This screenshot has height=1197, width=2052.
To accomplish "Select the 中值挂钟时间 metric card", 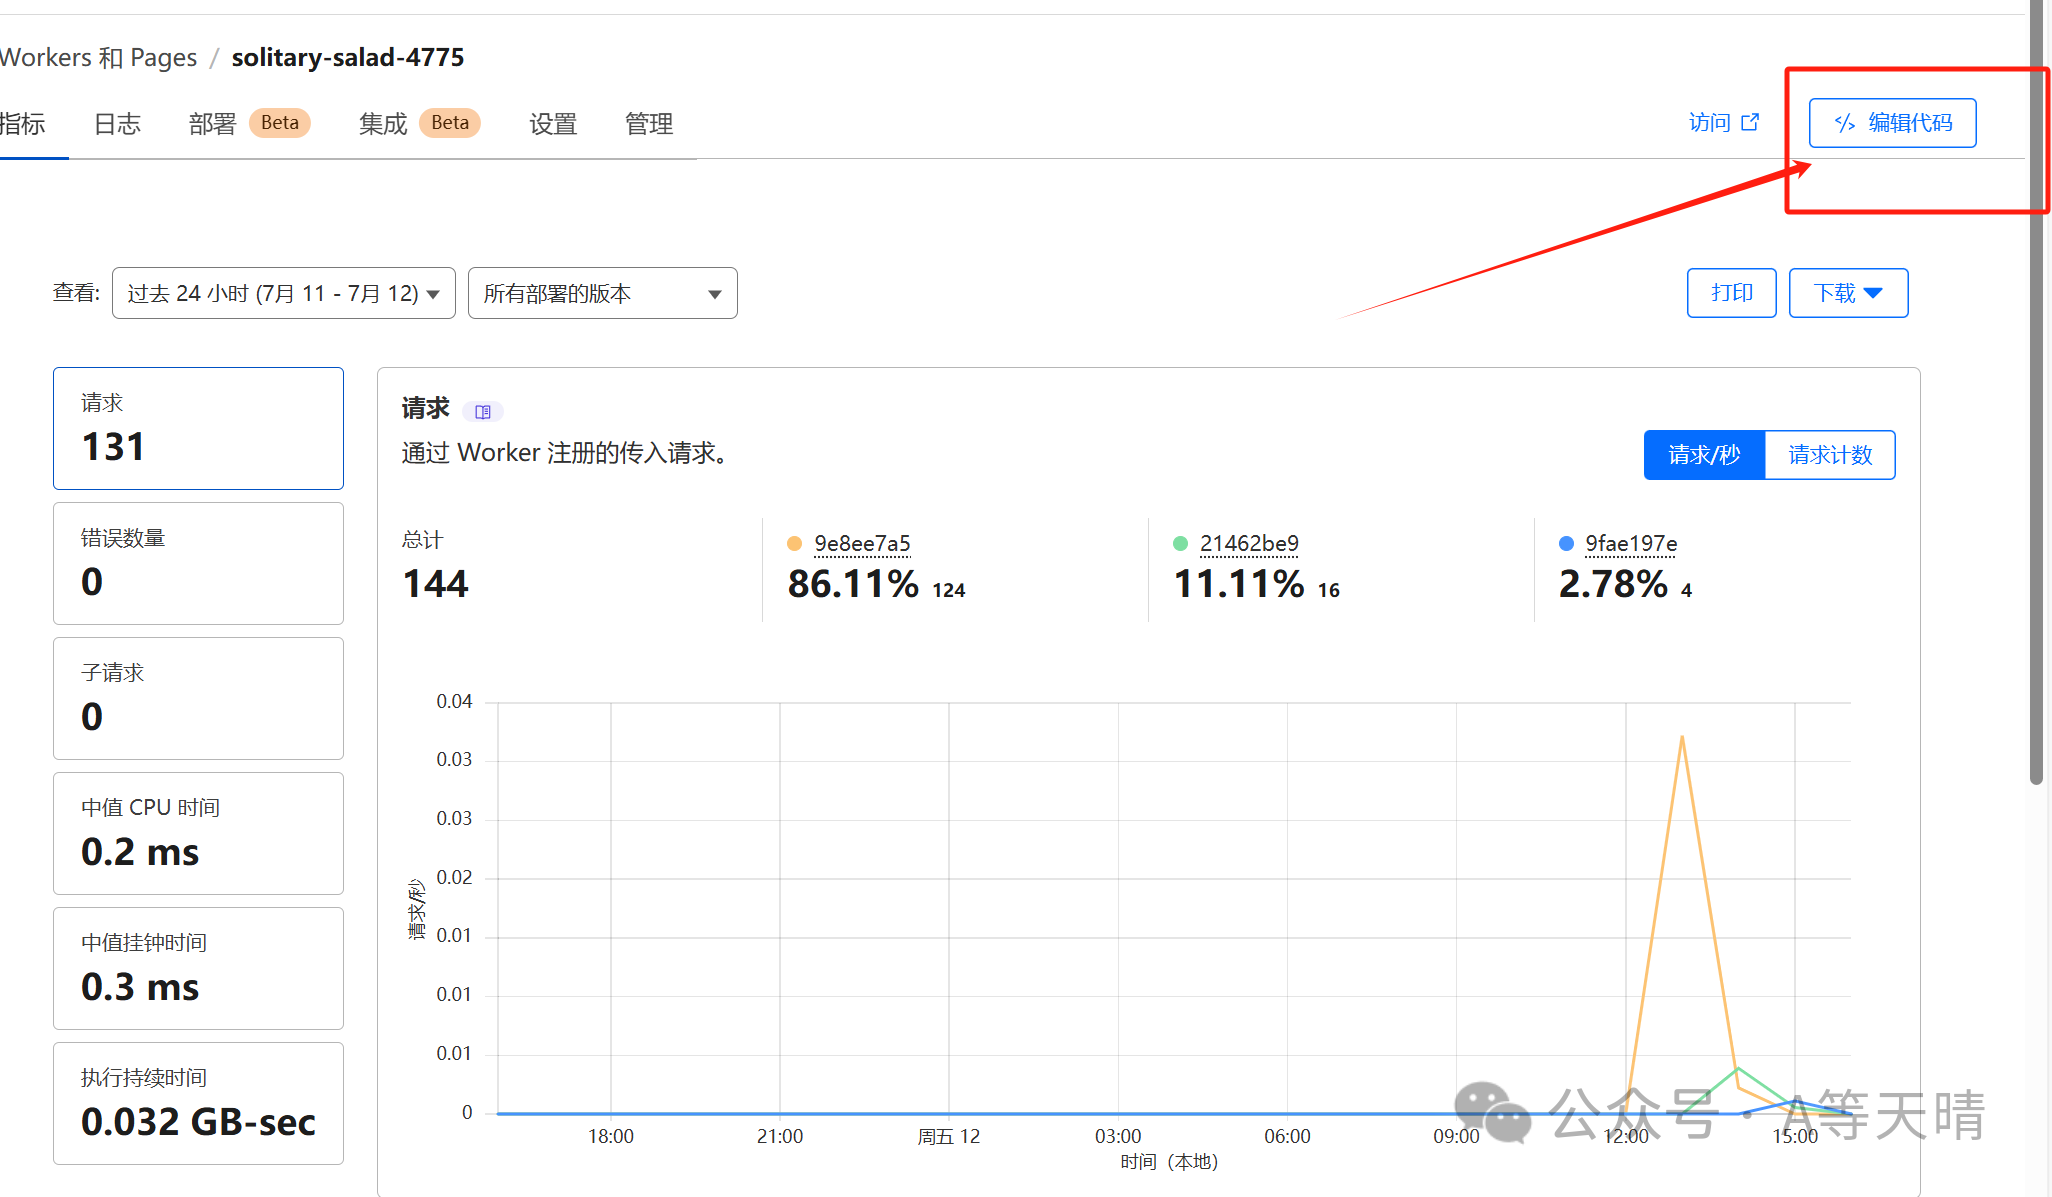I will [198, 968].
